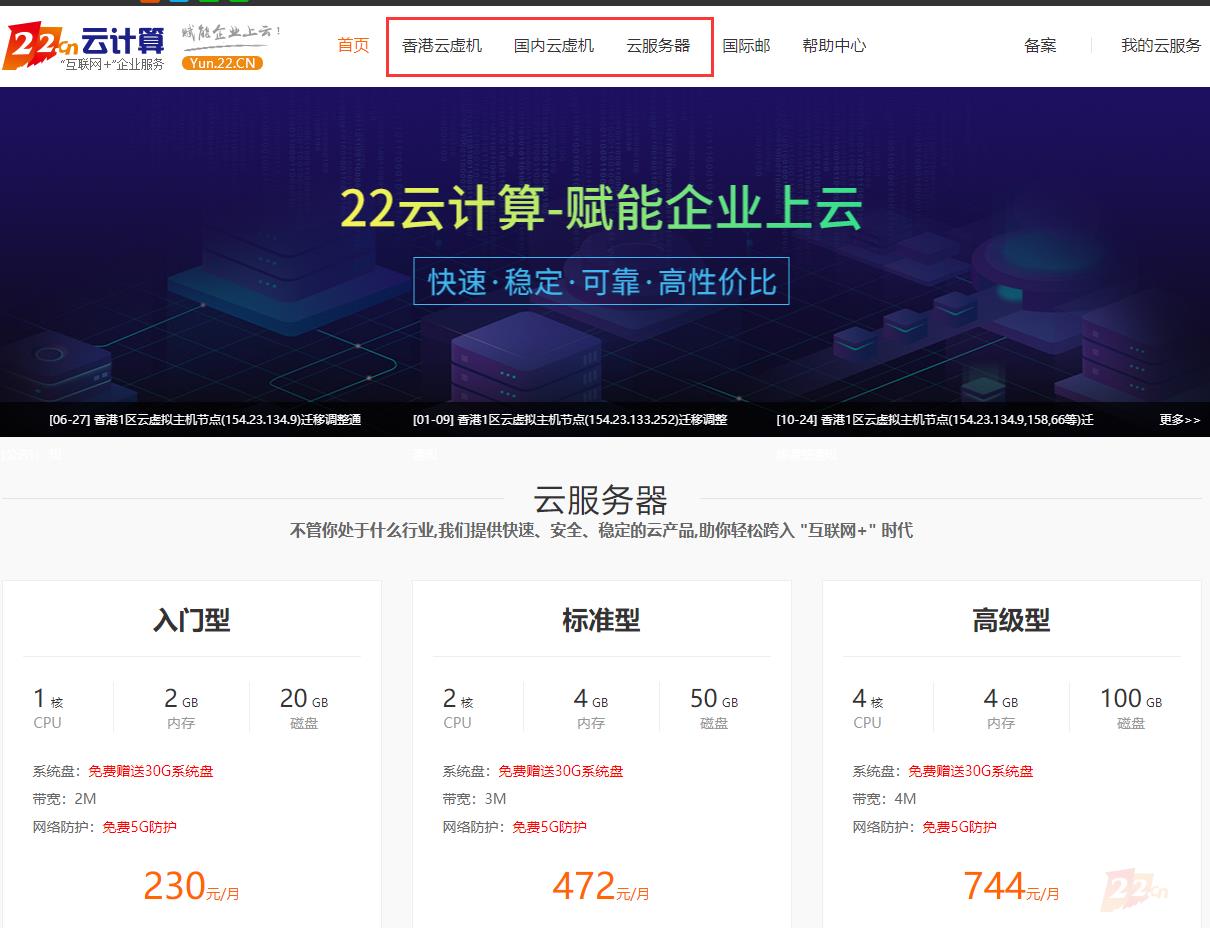Go to 云服务器 in the top menu

[x=658, y=45]
